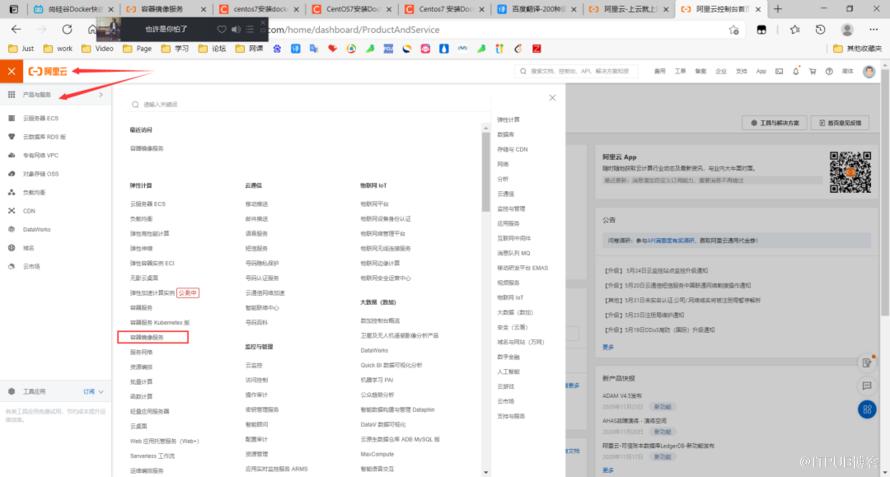Click the product panel vertical scrollbar thumb
The height and width of the screenshot is (477, 890).
point(486,172)
